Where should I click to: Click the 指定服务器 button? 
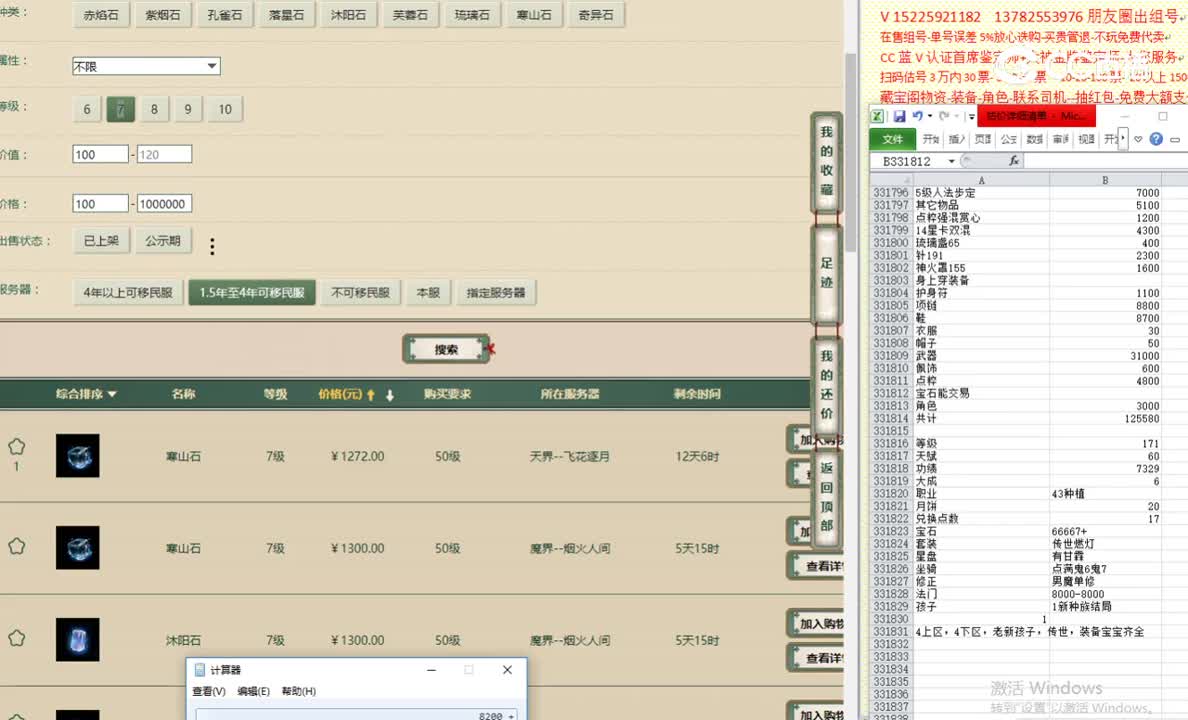pyautogui.click(x=496, y=293)
